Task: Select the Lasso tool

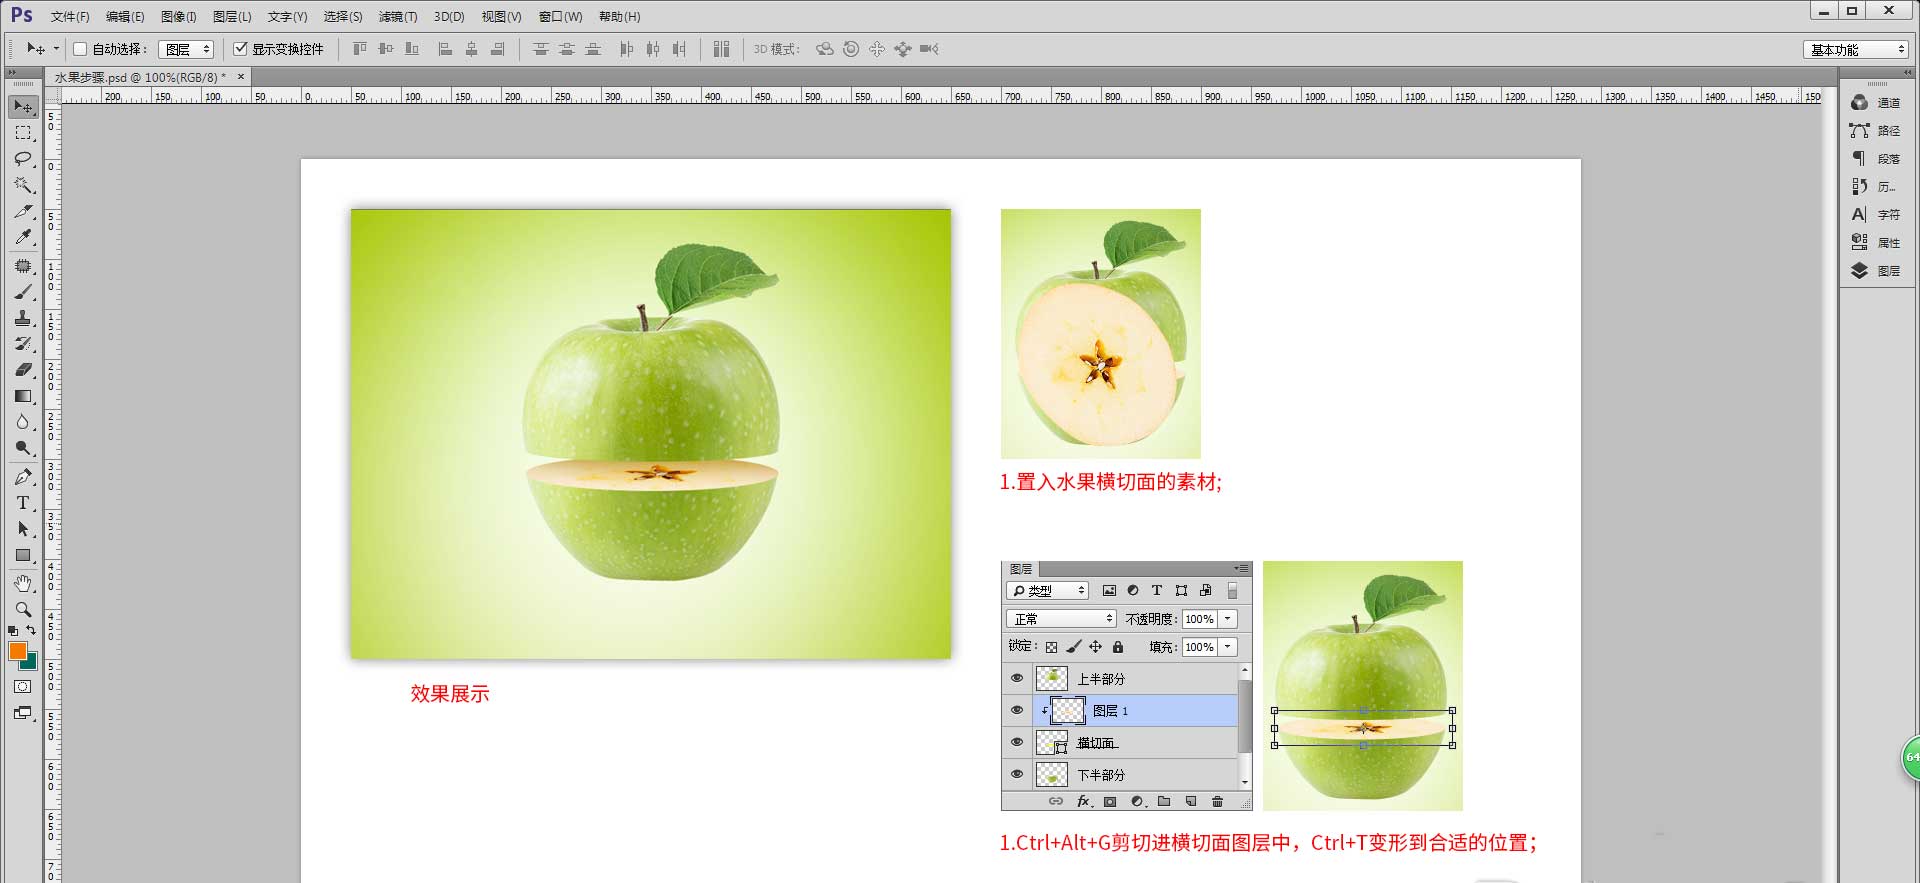Action: coord(23,159)
